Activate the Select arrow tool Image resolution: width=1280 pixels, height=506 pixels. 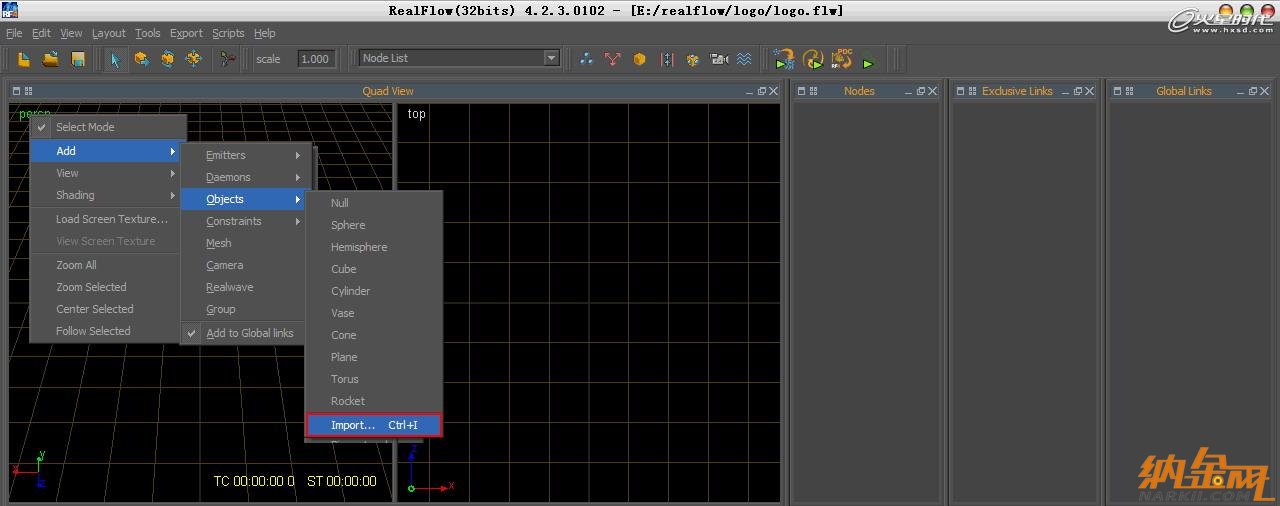(x=115, y=59)
